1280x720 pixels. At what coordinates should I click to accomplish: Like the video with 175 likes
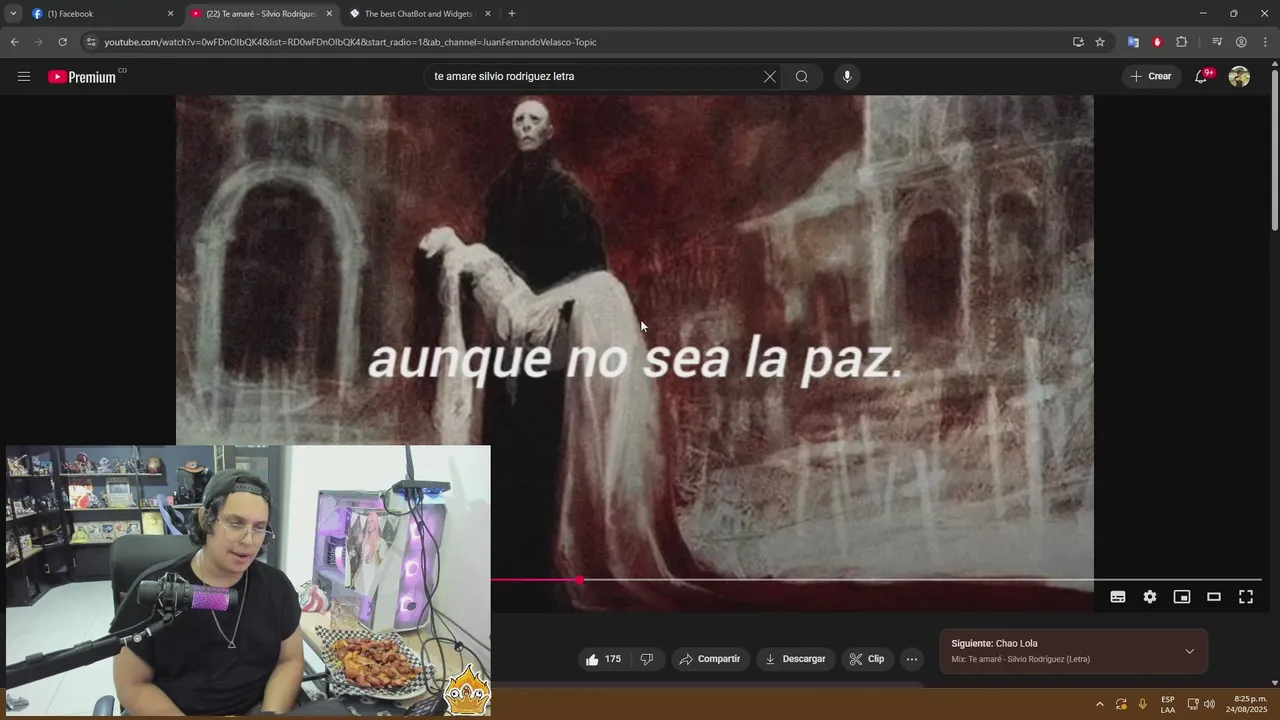[x=604, y=659]
